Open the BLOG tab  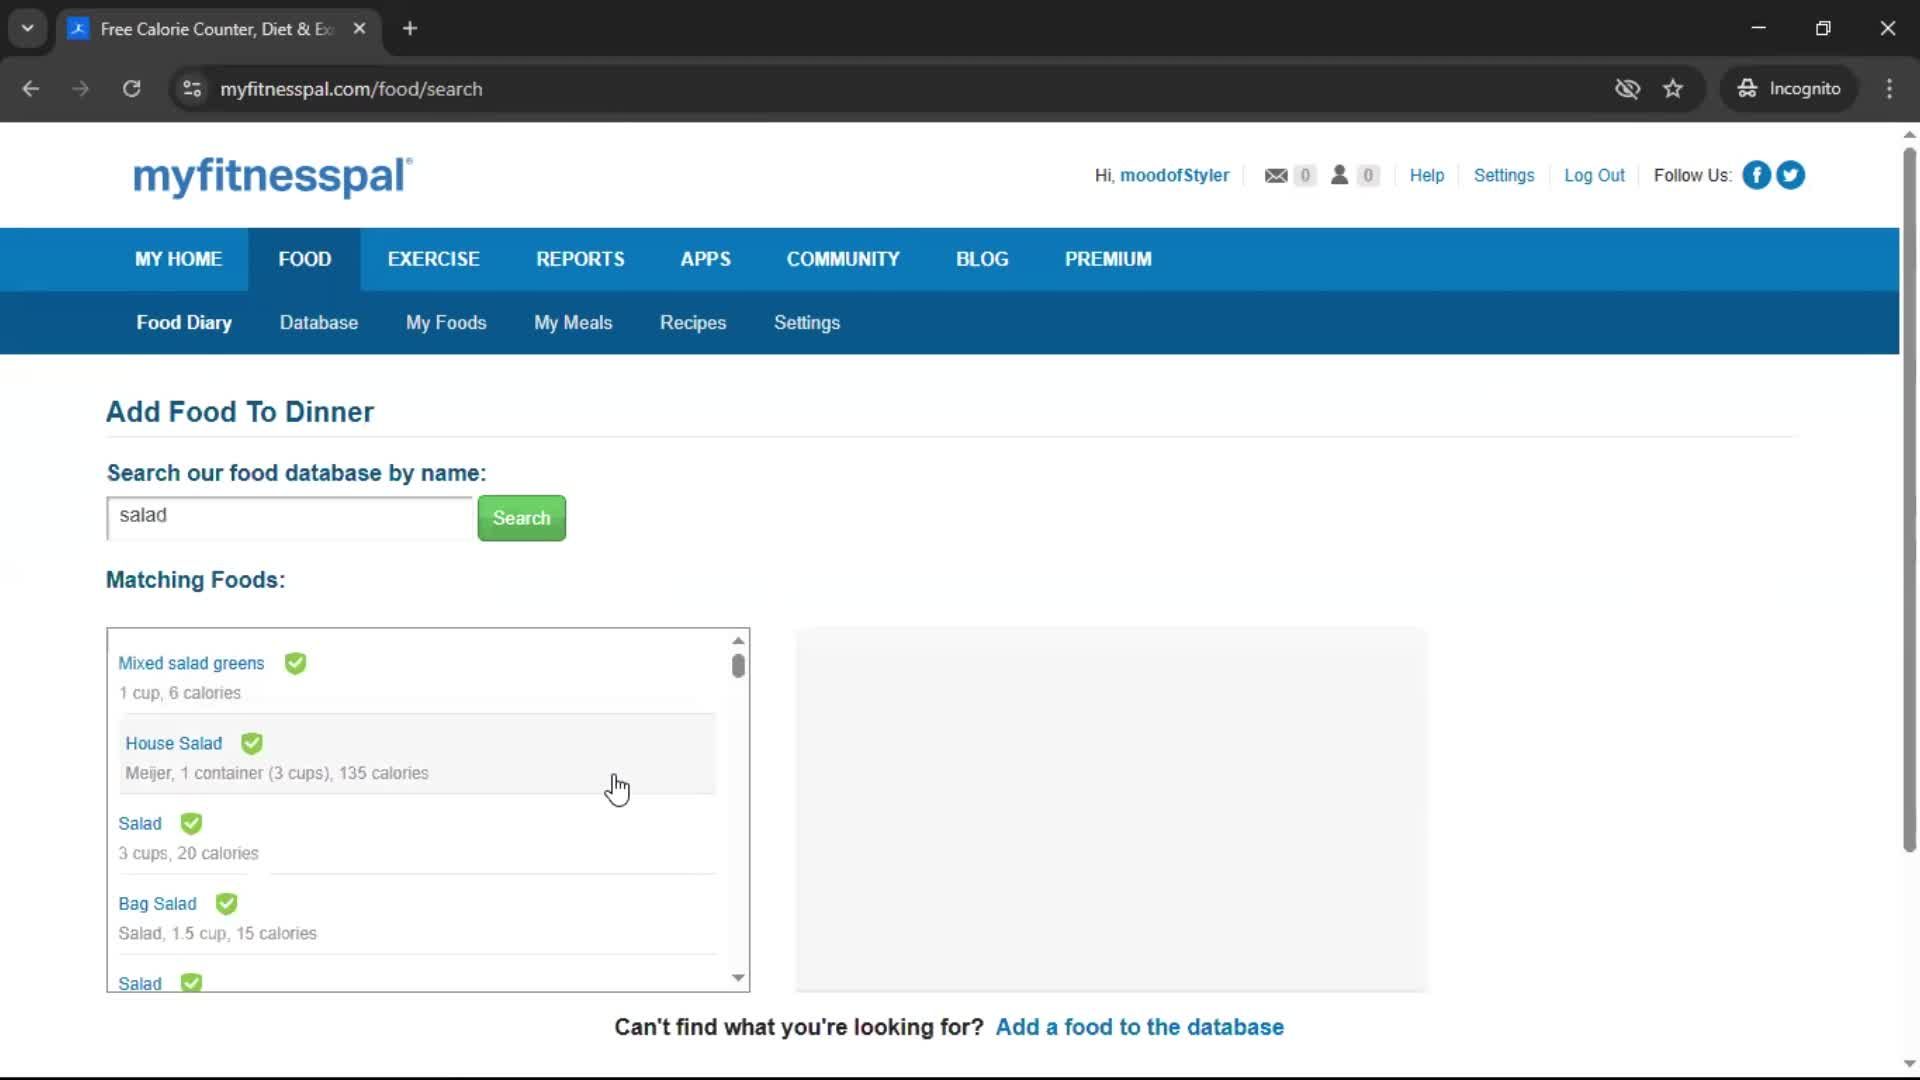click(x=982, y=259)
